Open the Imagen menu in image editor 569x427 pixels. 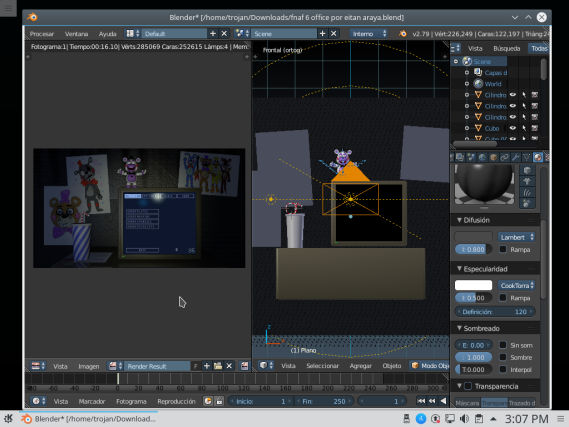pyautogui.click(x=89, y=366)
